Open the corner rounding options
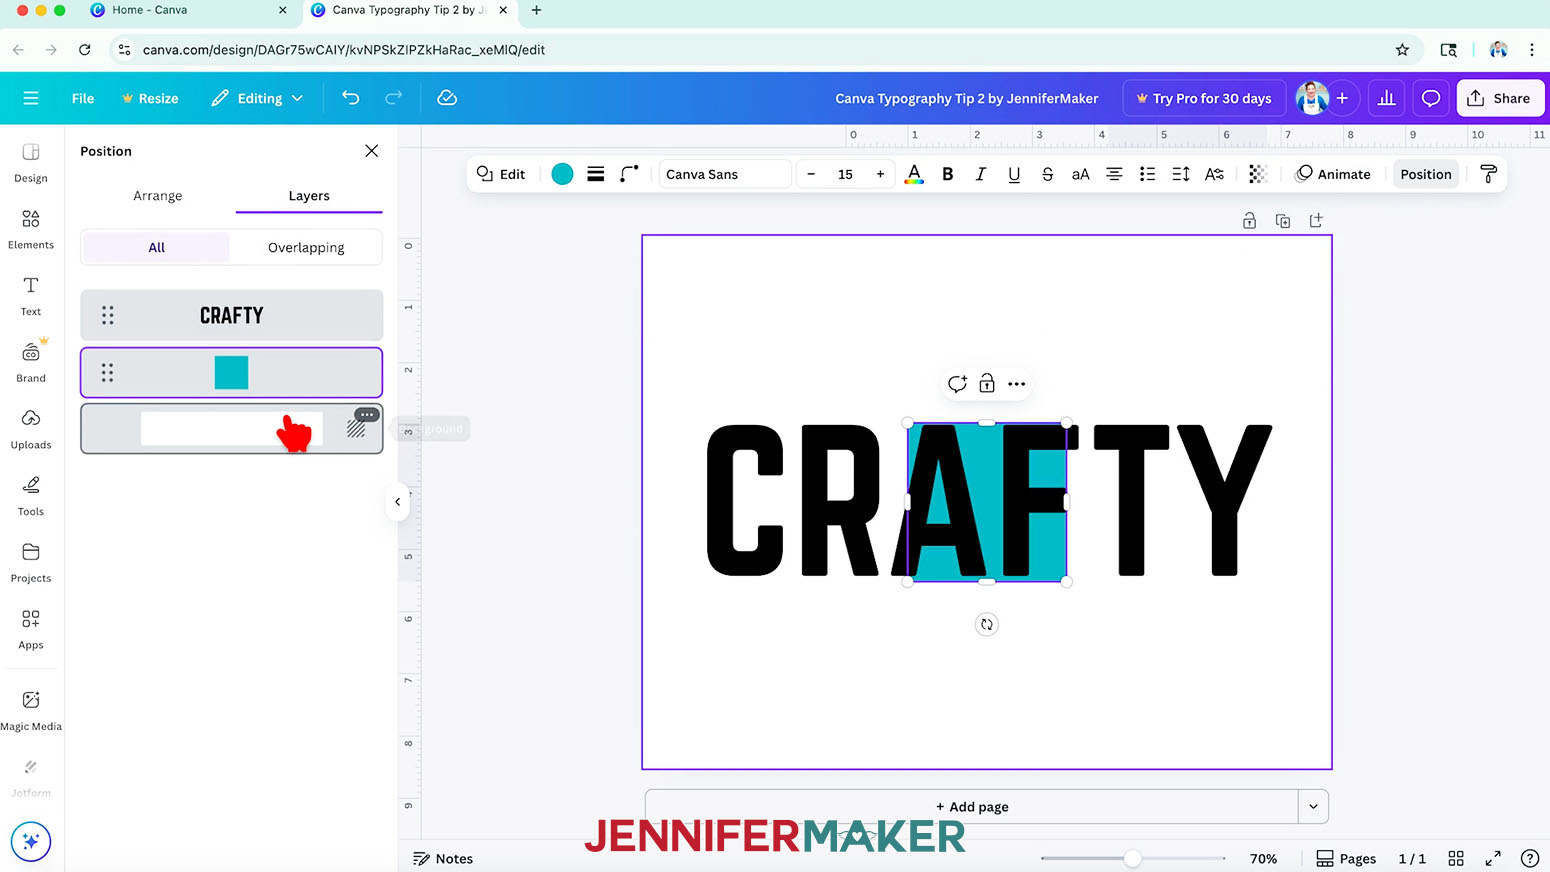 629,174
